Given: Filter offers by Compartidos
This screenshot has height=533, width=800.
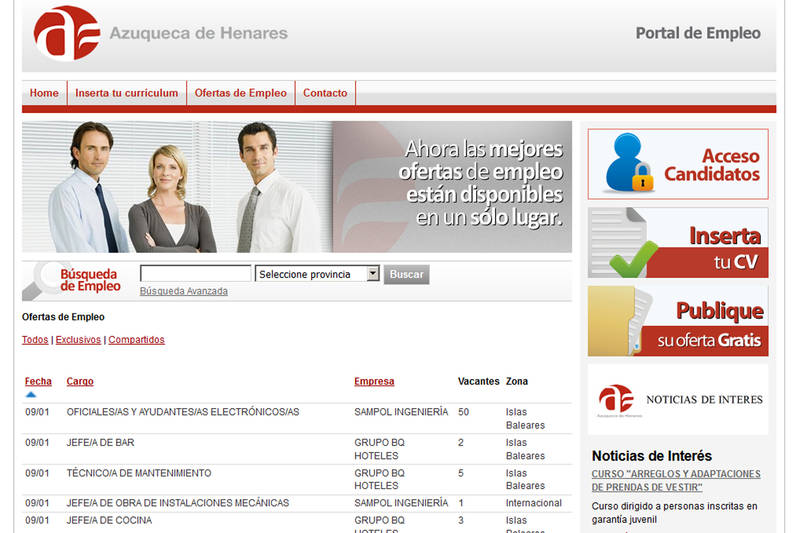Looking at the screenshot, I should (x=136, y=340).
